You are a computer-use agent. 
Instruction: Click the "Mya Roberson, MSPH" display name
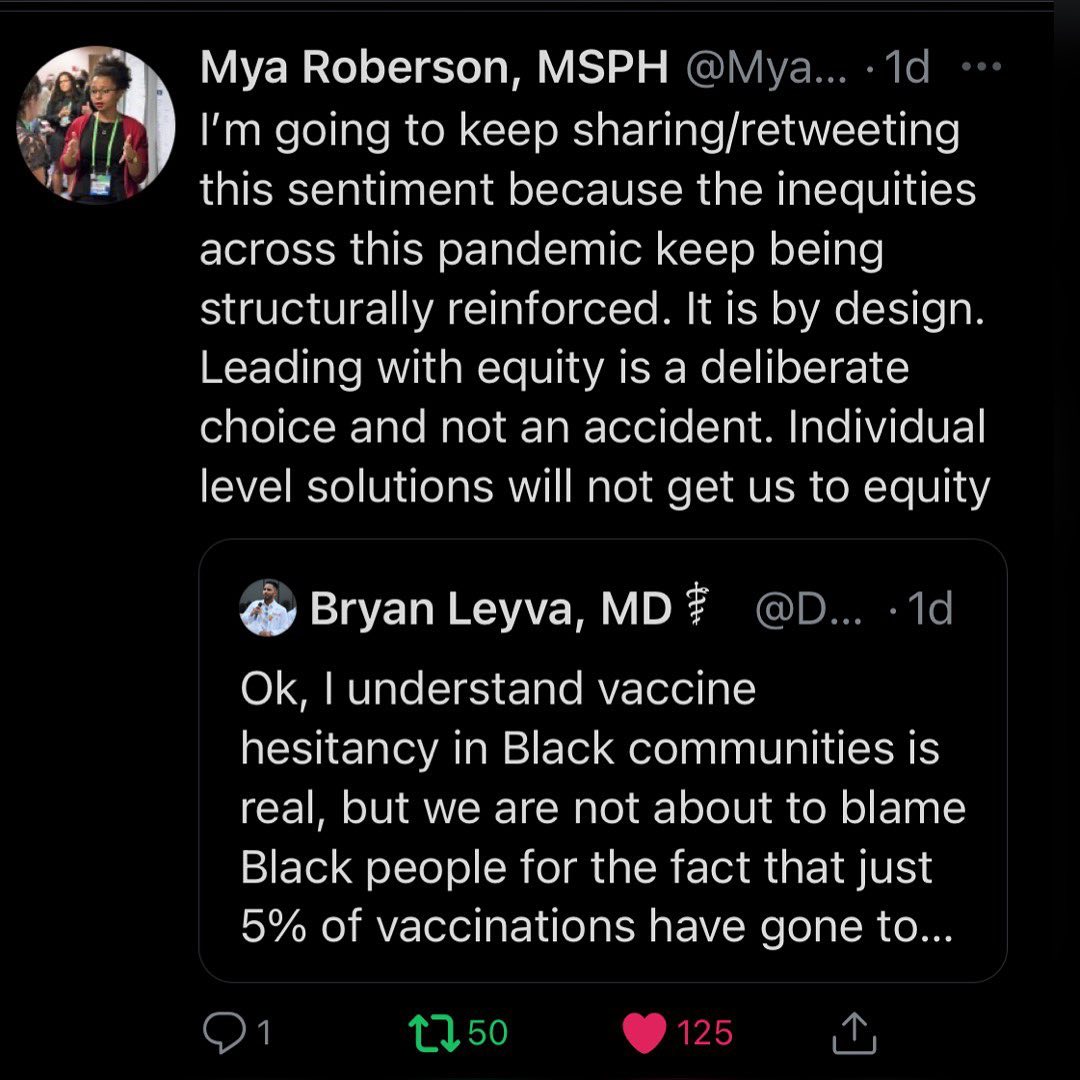point(434,68)
